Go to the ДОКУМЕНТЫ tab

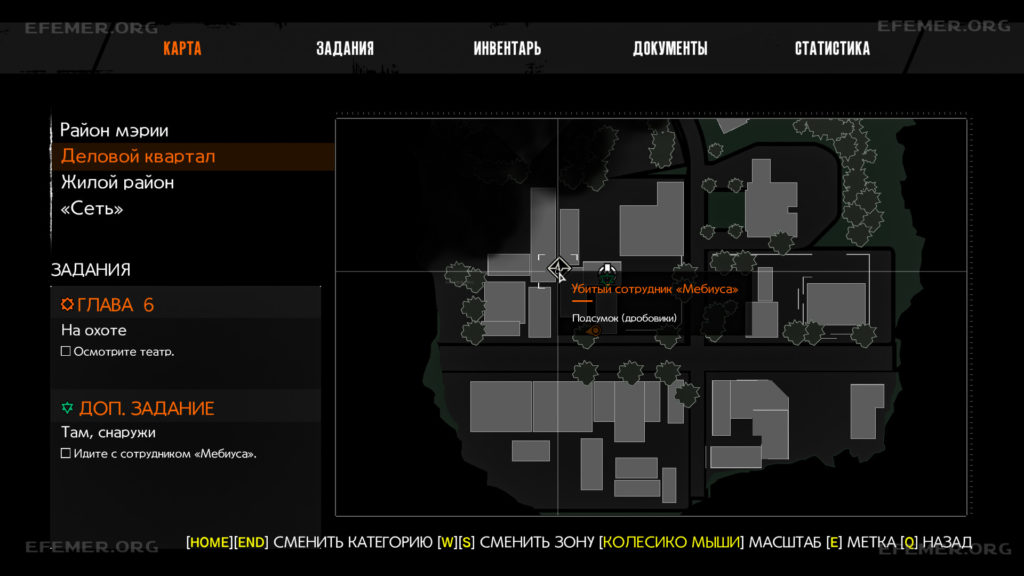click(670, 48)
